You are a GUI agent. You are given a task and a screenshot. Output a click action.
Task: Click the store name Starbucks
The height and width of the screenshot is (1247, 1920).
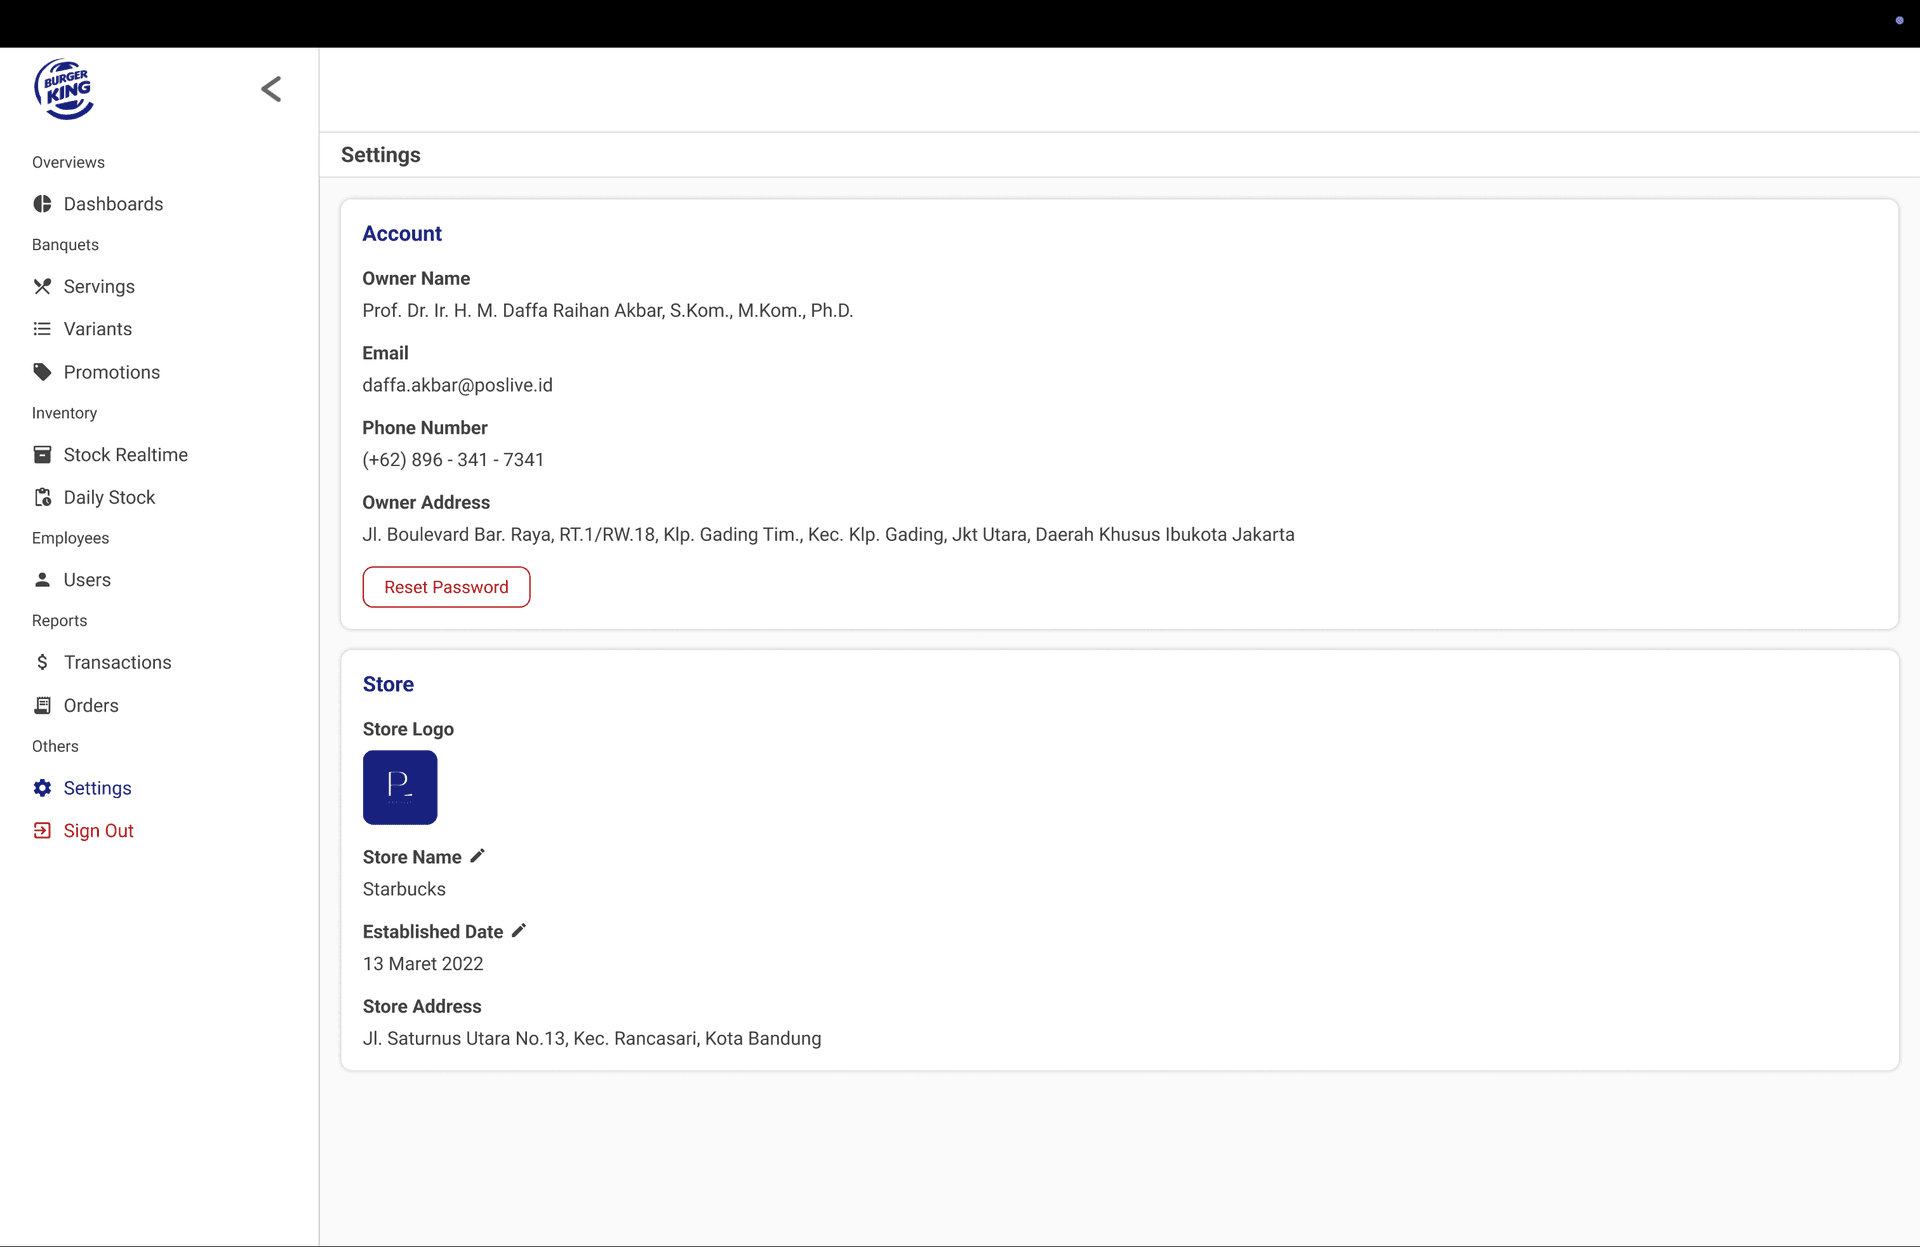click(x=404, y=889)
